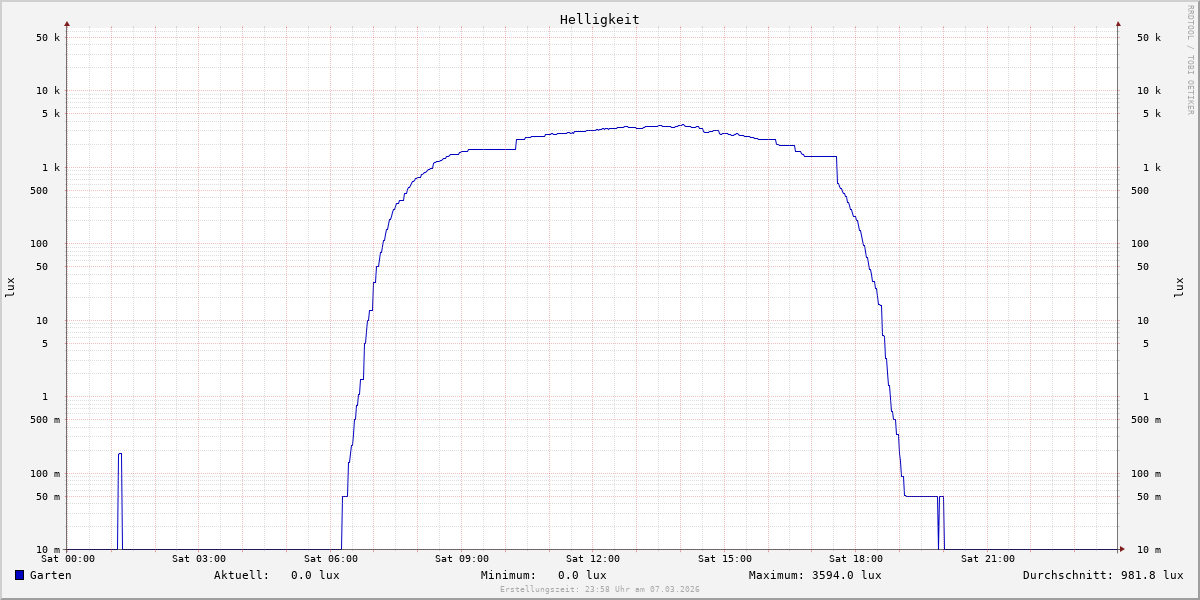Viewport: 1200px width, 600px height.
Task: Click the Sat 18:00 time axis label
Action: (856, 559)
